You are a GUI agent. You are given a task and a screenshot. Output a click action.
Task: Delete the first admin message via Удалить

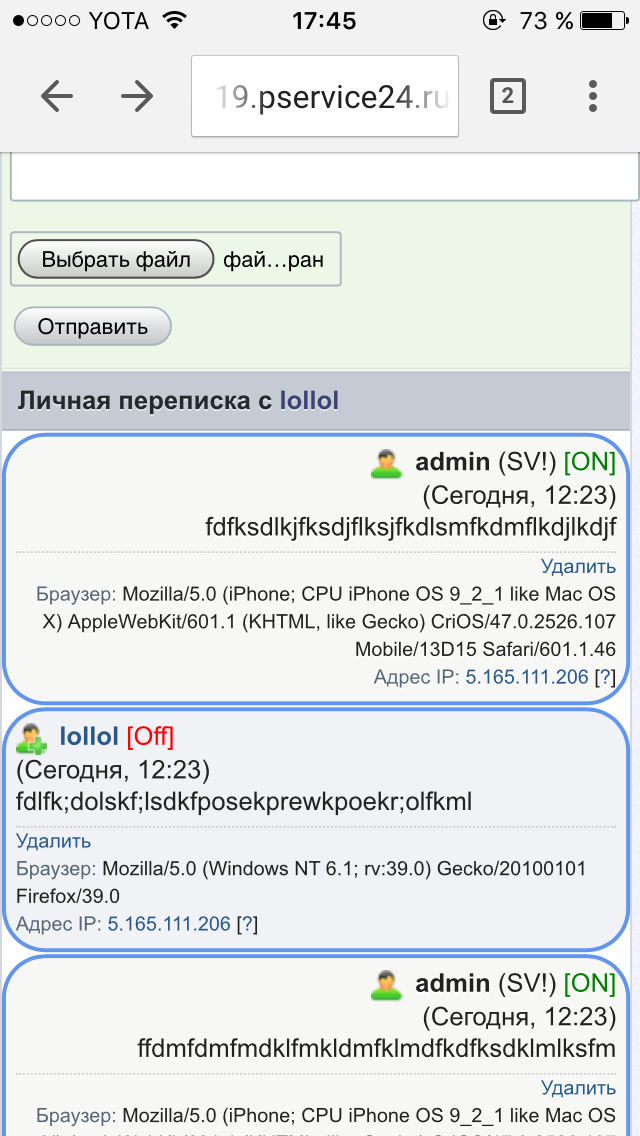[578, 567]
